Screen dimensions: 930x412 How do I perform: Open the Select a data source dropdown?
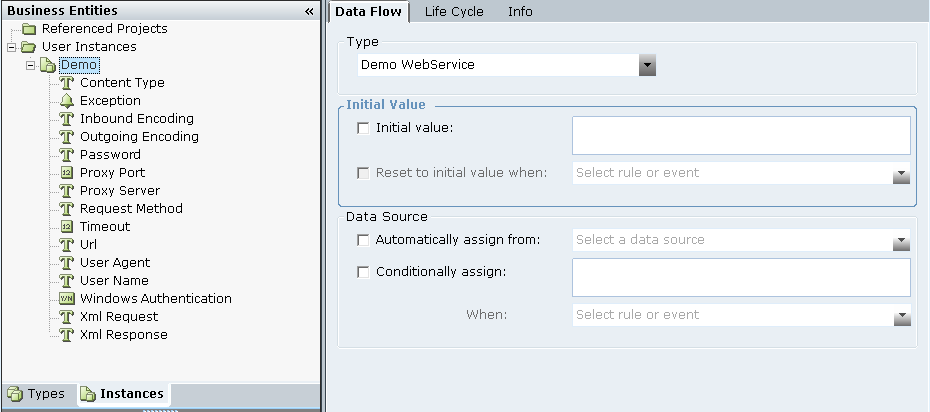901,242
